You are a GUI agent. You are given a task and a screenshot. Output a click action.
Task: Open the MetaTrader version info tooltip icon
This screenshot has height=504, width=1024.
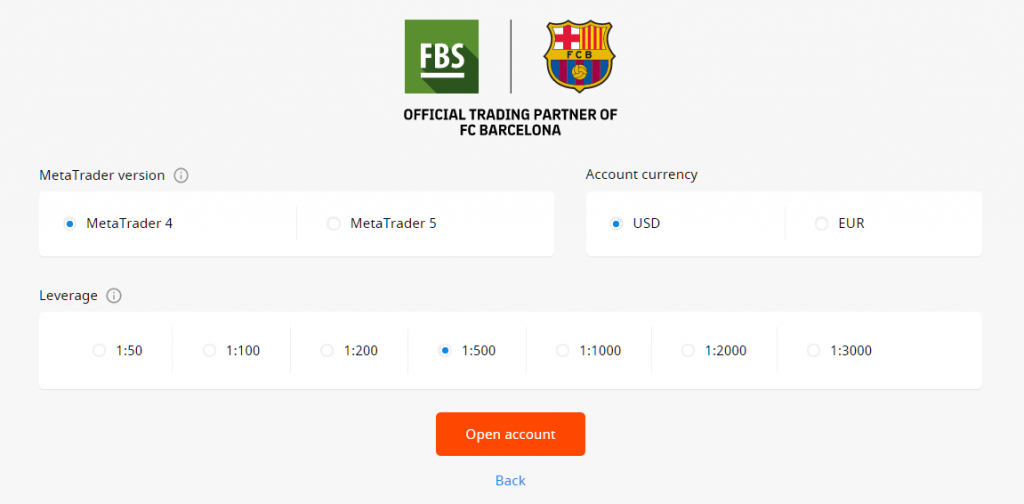pyautogui.click(x=181, y=176)
